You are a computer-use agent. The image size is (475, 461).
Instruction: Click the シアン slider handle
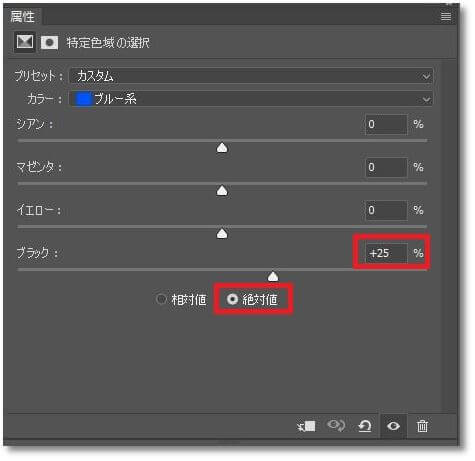(x=222, y=148)
